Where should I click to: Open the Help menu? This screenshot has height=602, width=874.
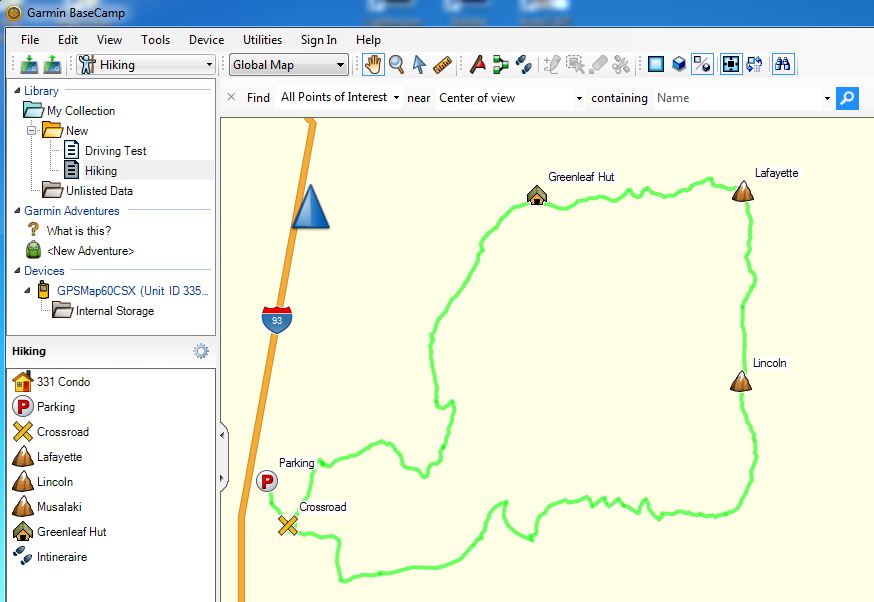368,40
